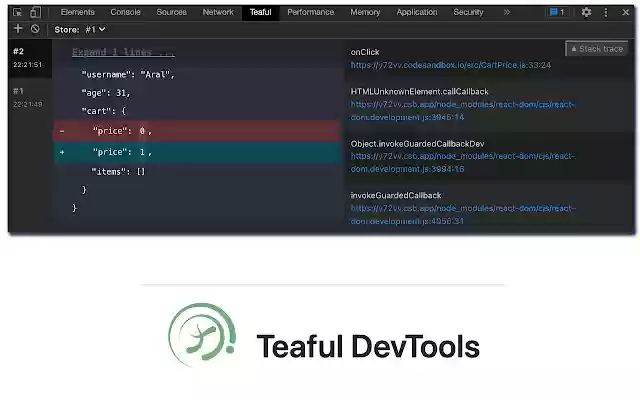The width and height of the screenshot is (640, 400).
Task: Close the DevTools panel
Action: (x=625, y=12)
